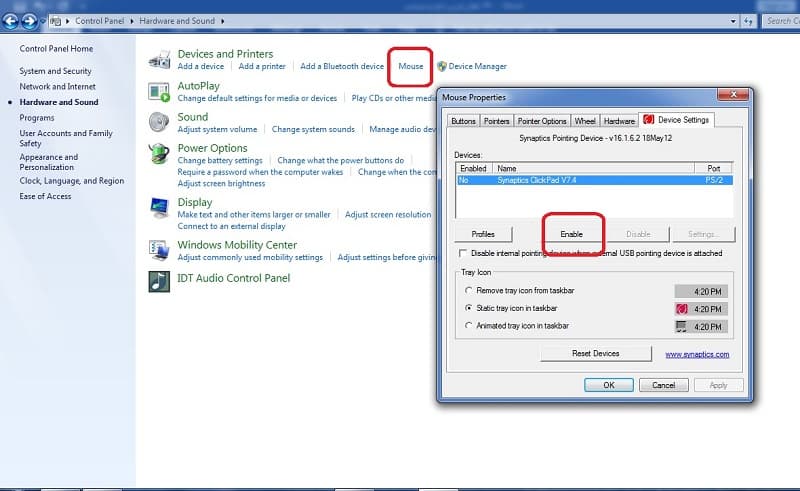The width and height of the screenshot is (800, 491).
Task: Open System and Security category
Action: click(x=55, y=71)
